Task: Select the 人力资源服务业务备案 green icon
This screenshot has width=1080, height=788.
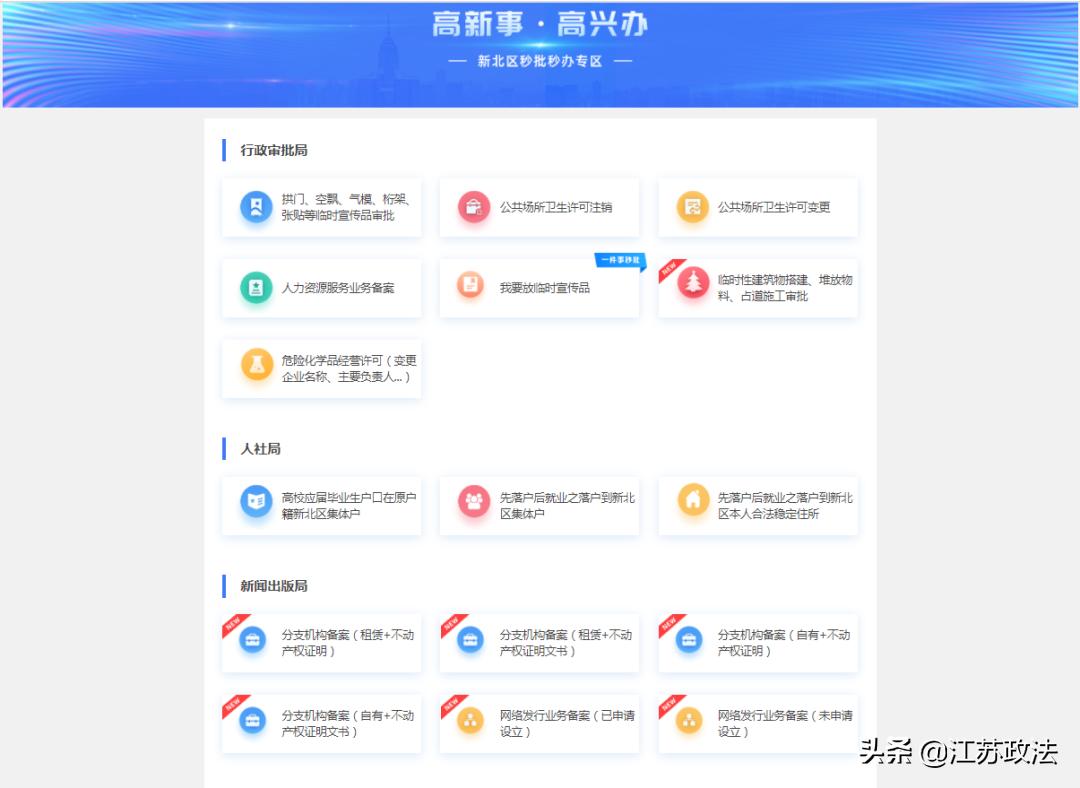Action: point(257,287)
